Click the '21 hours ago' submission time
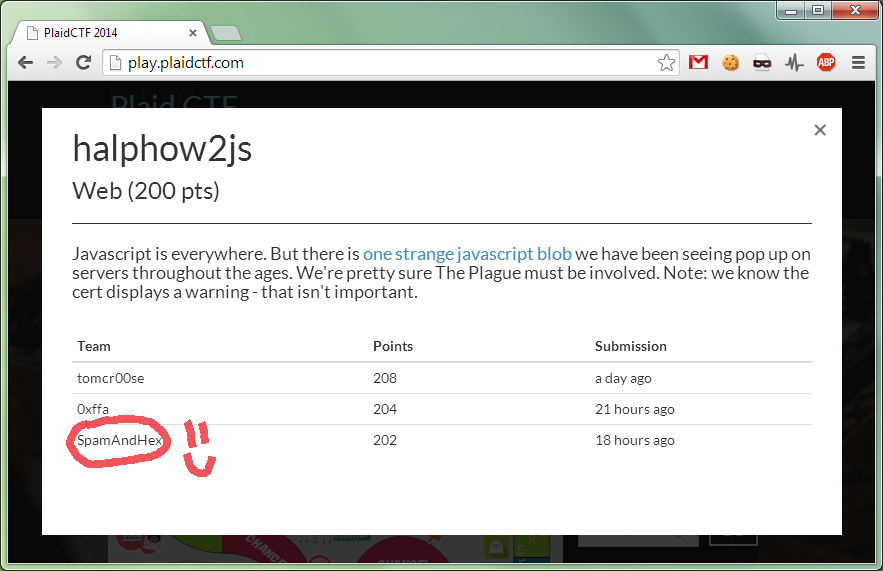Screen dimensions: 883x571 (x=635, y=409)
